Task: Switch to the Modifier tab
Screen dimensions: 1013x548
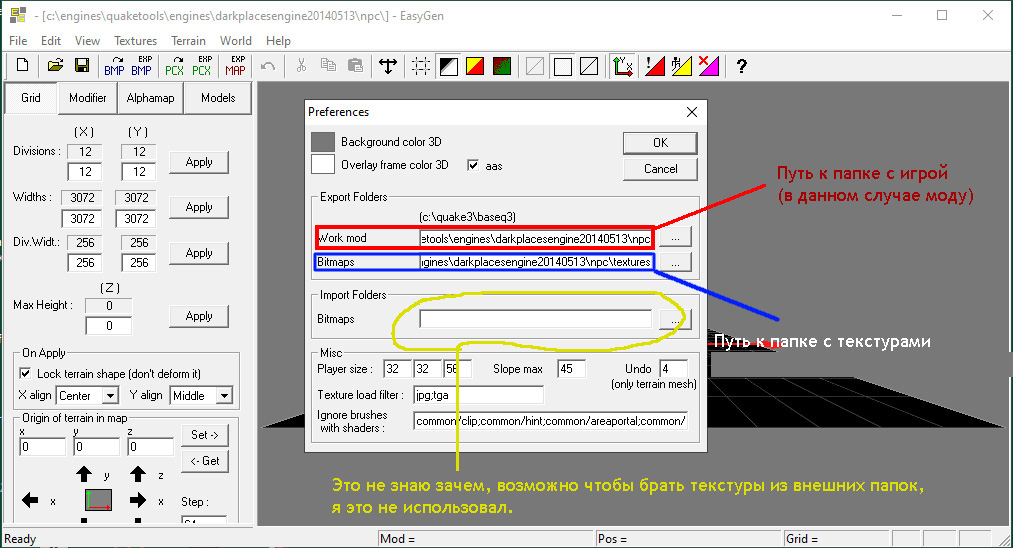Action: tap(88, 98)
